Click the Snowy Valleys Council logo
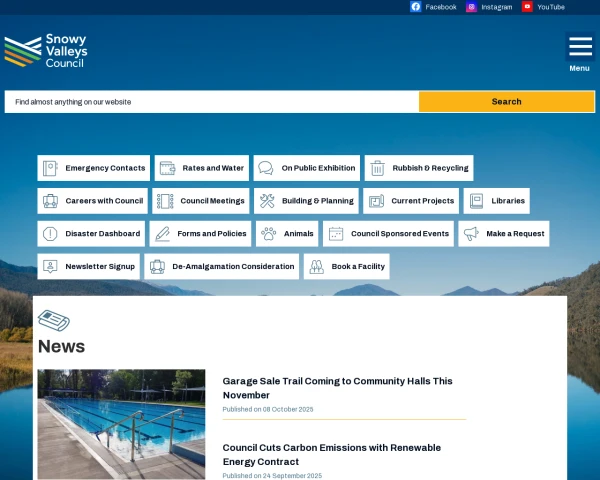Screen dimensions: 600x480 (x=47, y=51)
